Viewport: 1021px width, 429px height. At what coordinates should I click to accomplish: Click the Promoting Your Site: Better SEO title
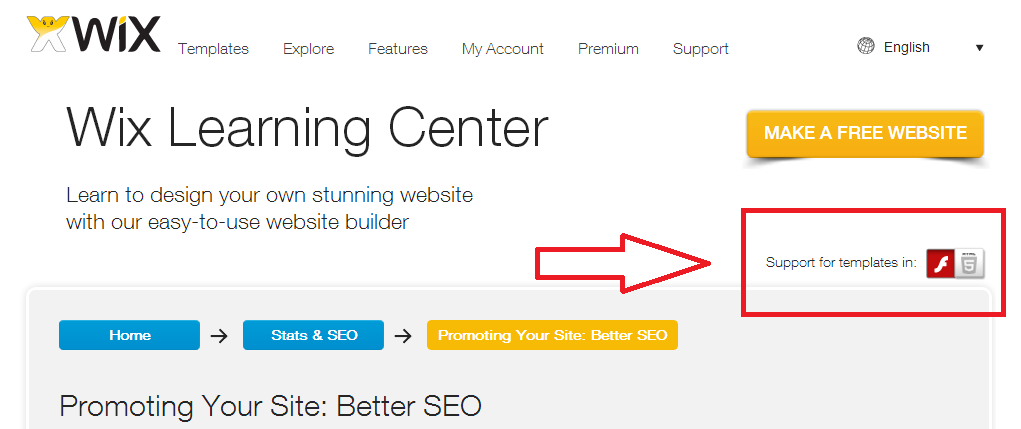click(270, 406)
